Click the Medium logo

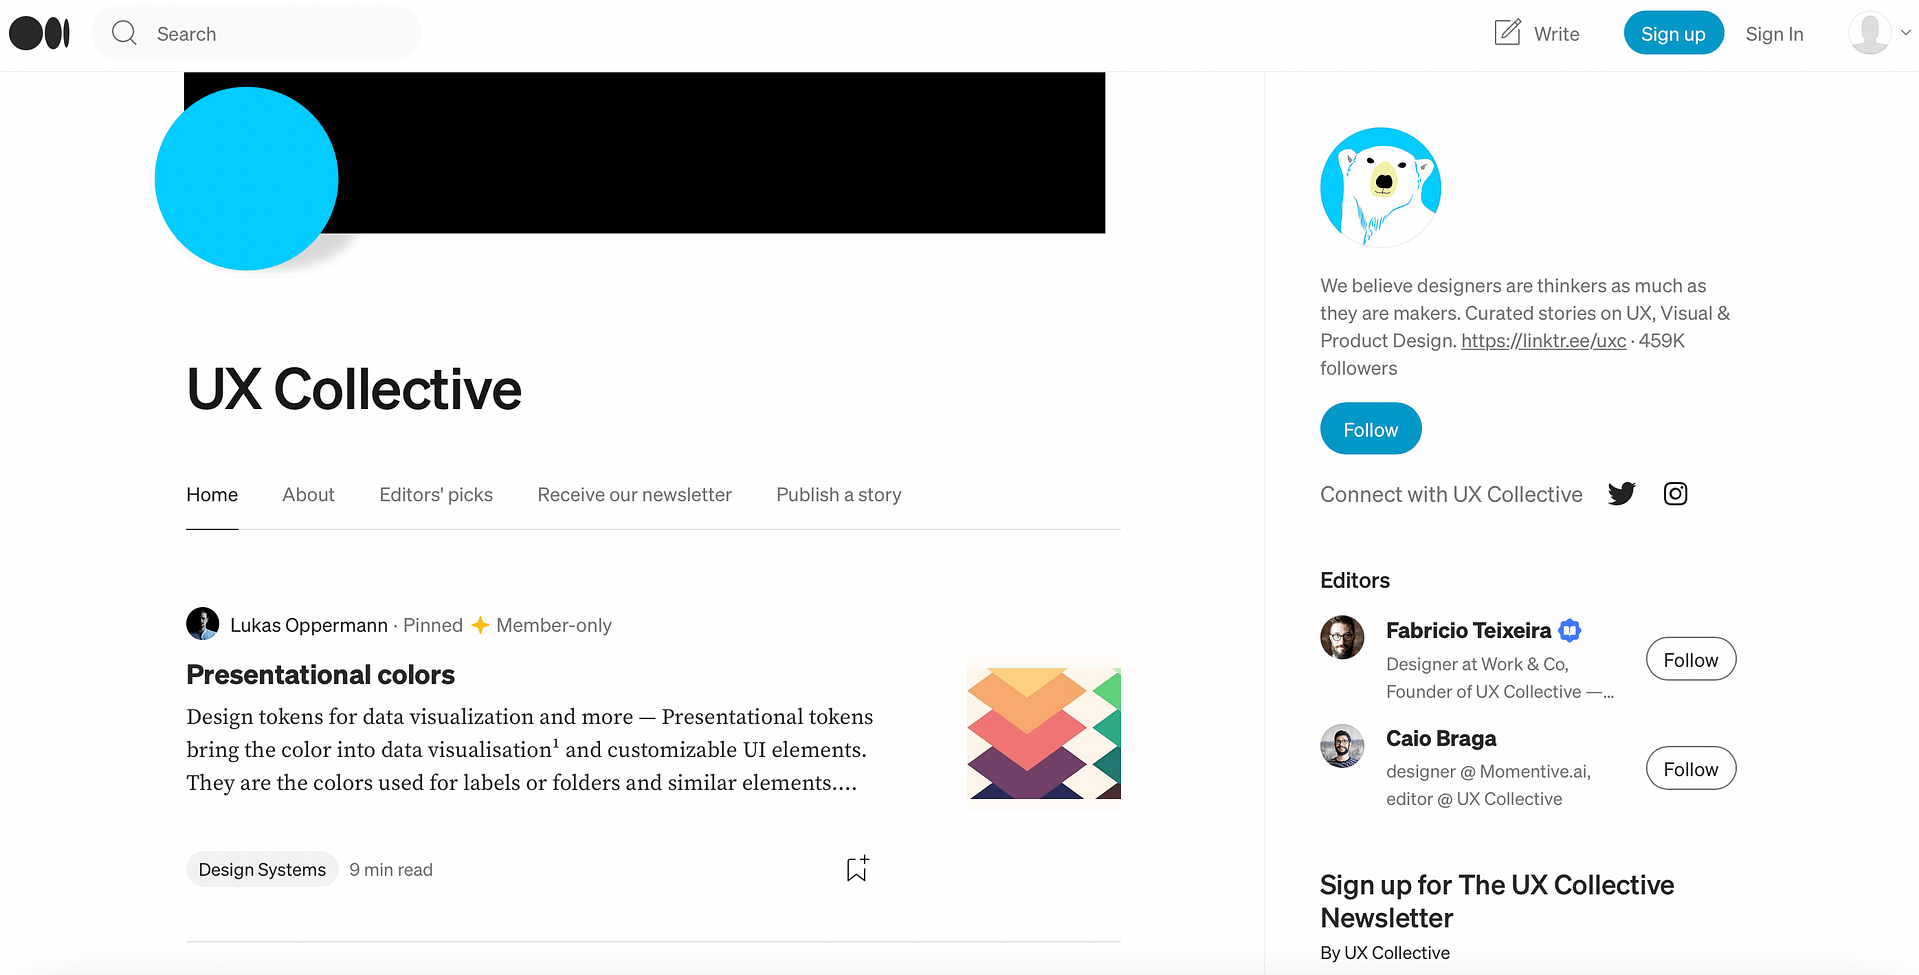39,32
